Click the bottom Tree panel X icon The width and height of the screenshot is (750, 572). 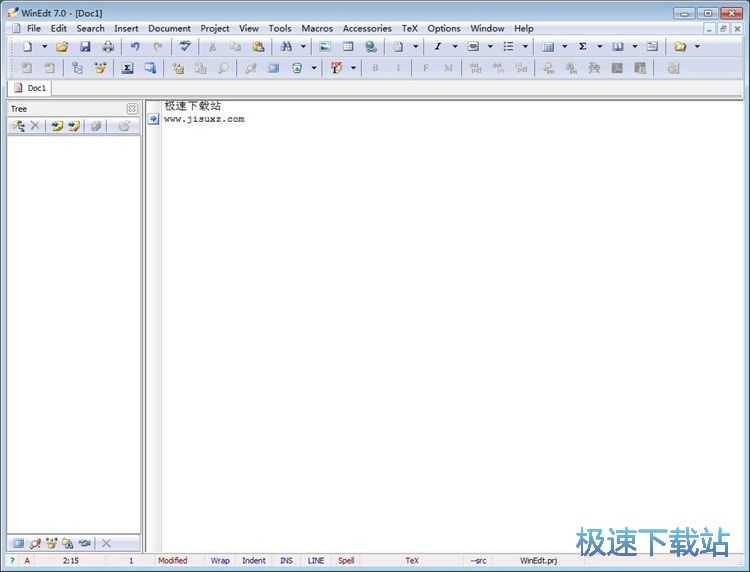(106, 543)
